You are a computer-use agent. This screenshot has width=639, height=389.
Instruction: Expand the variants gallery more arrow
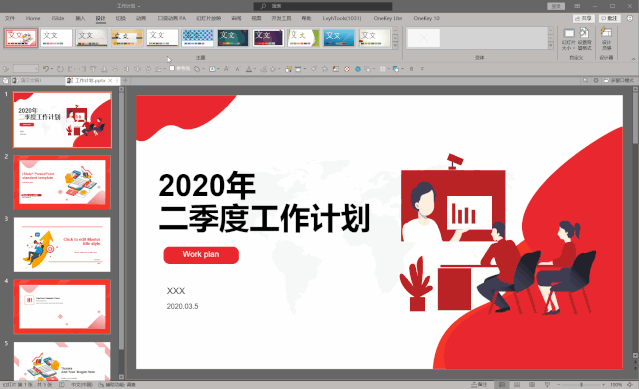(551, 45)
